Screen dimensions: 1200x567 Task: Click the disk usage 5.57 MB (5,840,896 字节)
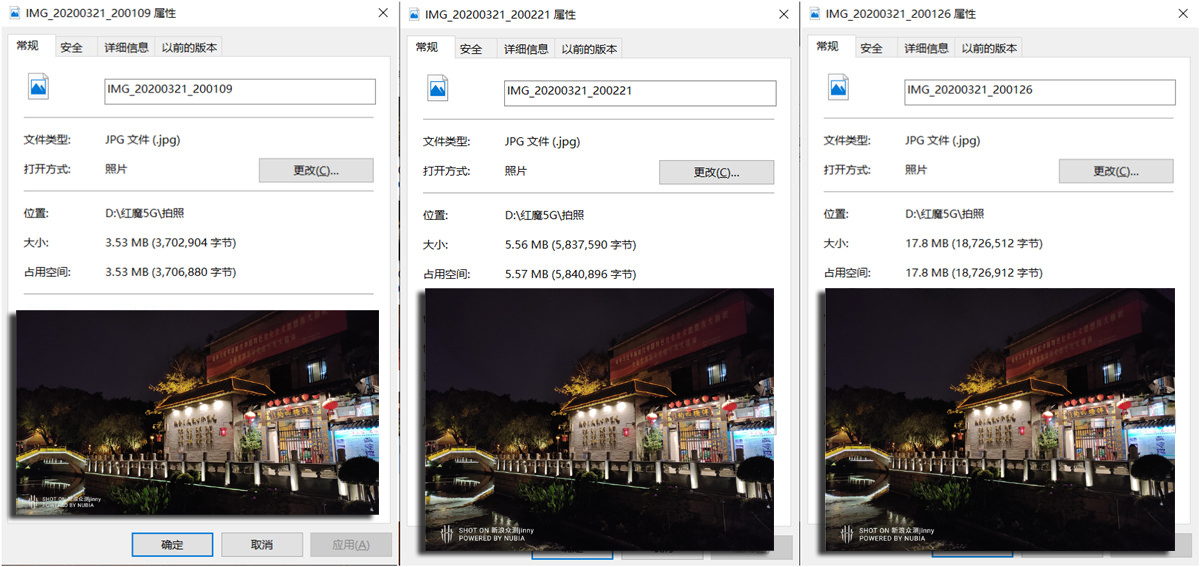[571, 274]
